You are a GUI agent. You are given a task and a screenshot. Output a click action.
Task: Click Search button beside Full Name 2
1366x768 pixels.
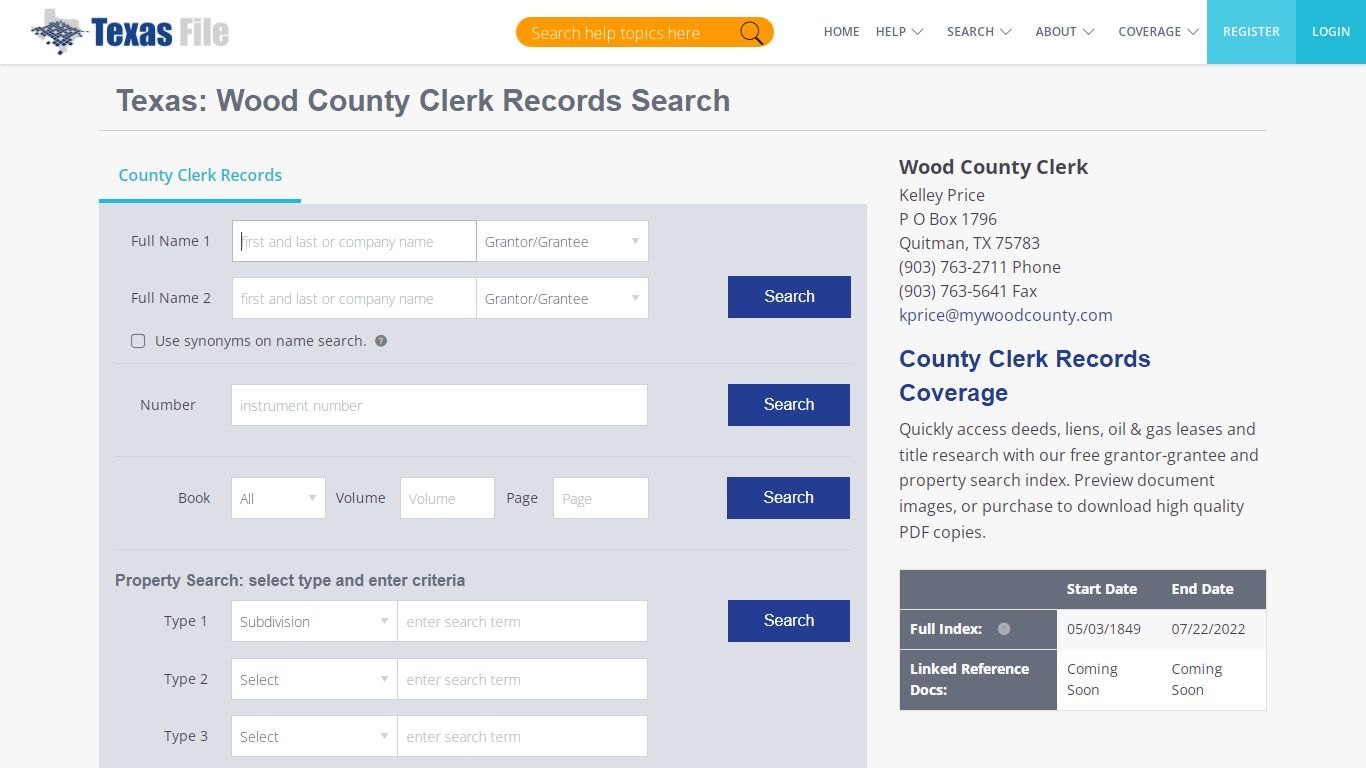(x=789, y=297)
